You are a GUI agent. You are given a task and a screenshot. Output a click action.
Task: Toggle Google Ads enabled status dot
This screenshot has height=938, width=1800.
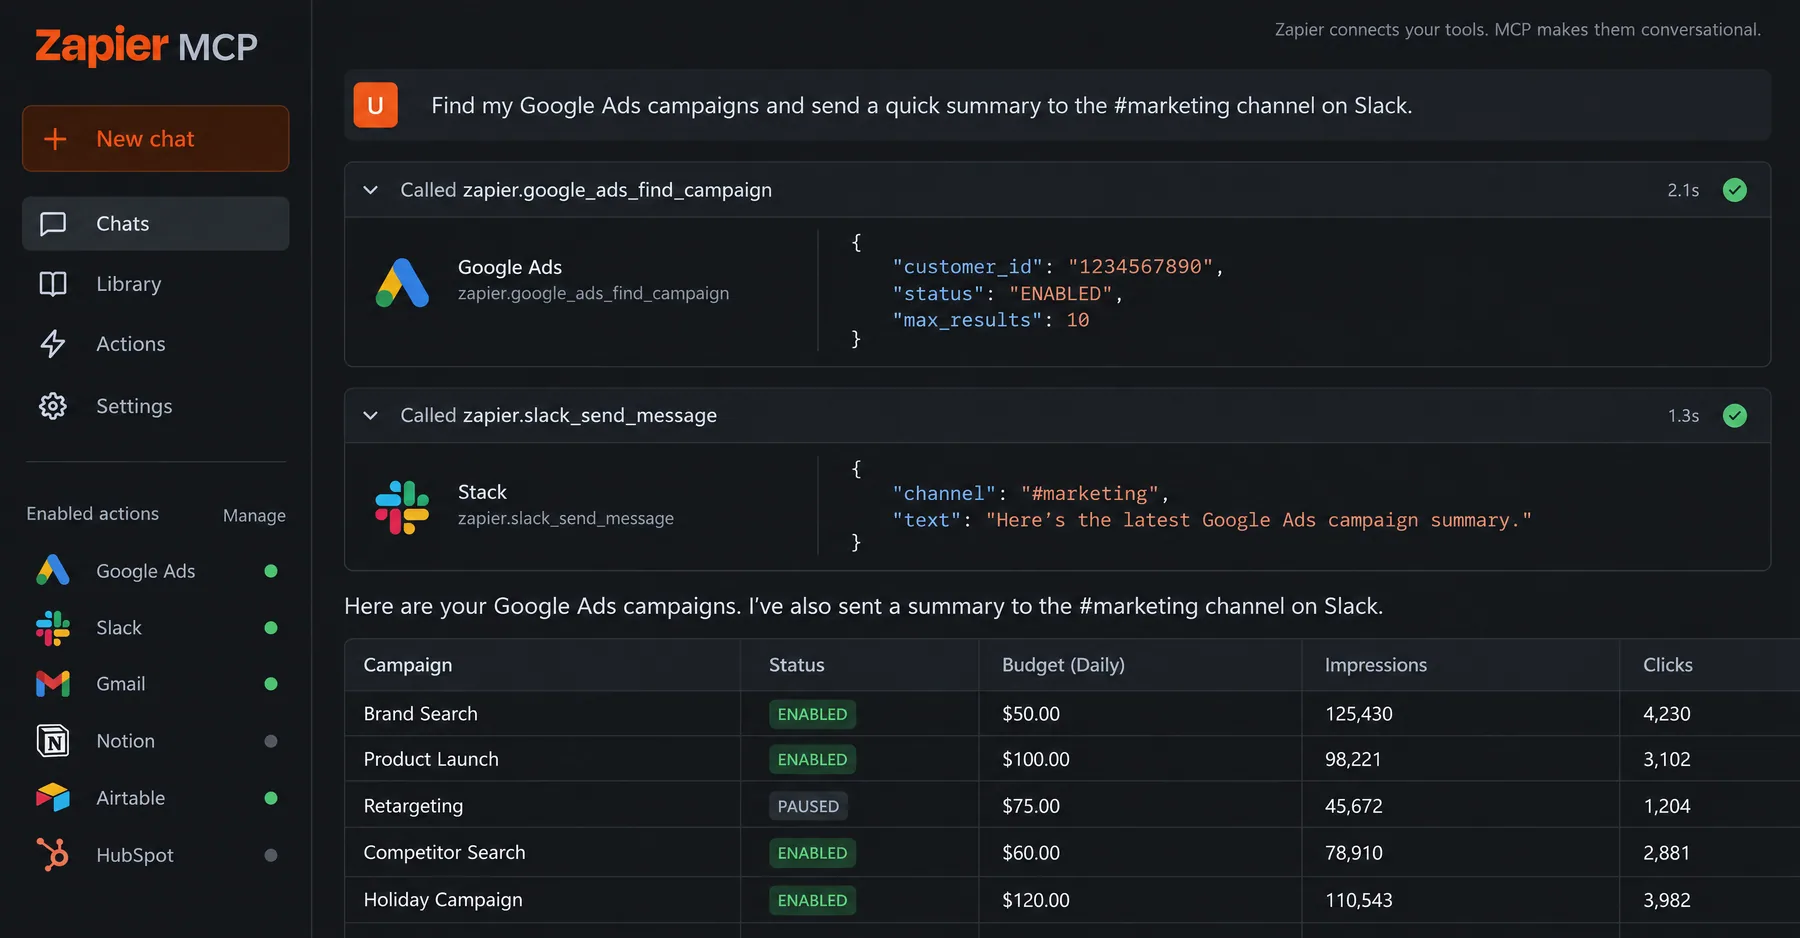coord(271,571)
